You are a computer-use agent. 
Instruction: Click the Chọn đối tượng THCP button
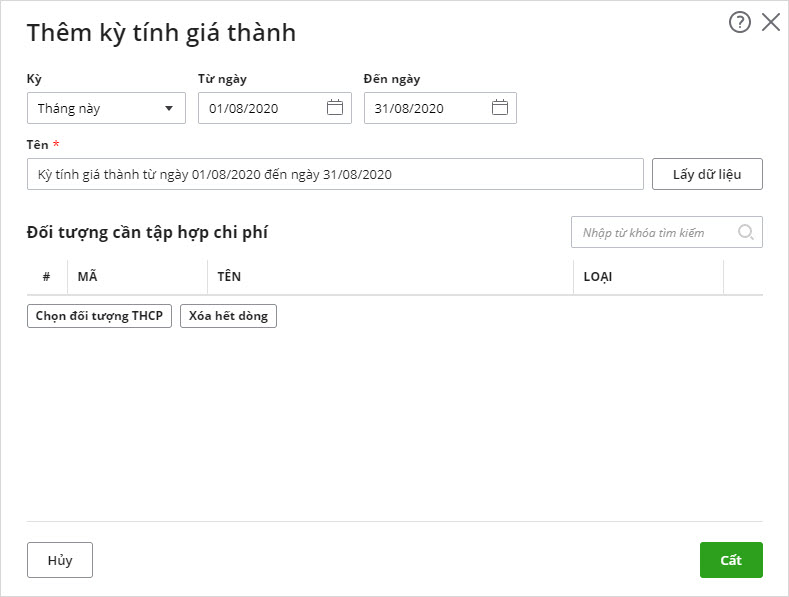(x=99, y=316)
